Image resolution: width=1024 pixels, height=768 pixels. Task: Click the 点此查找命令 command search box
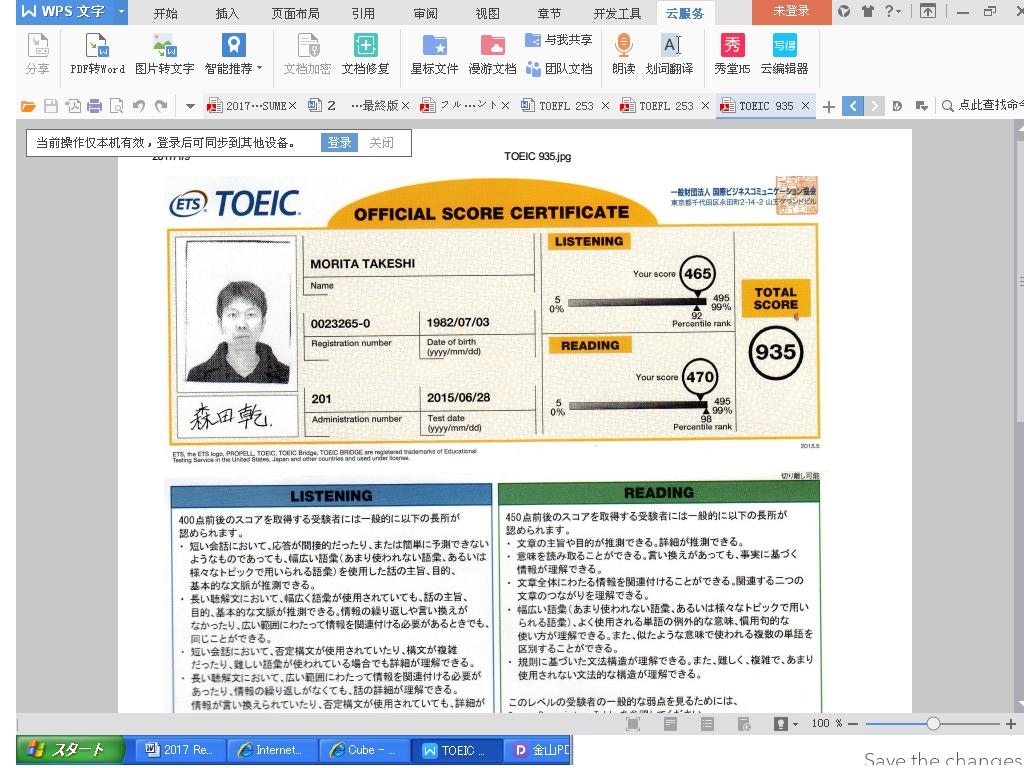pos(982,106)
